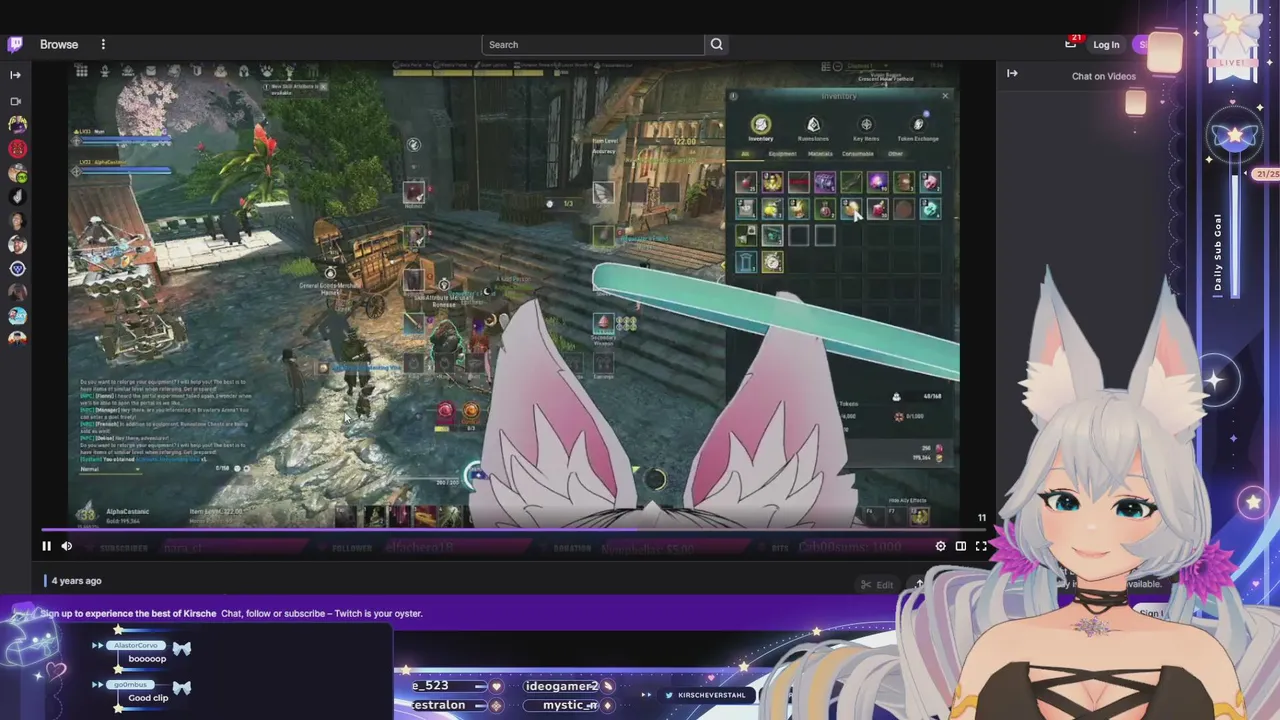Image resolution: width=1280 pixels, height=720 pixels.
Task: Choose the All filter in the Inventory
Action: (x=745, y=154)
